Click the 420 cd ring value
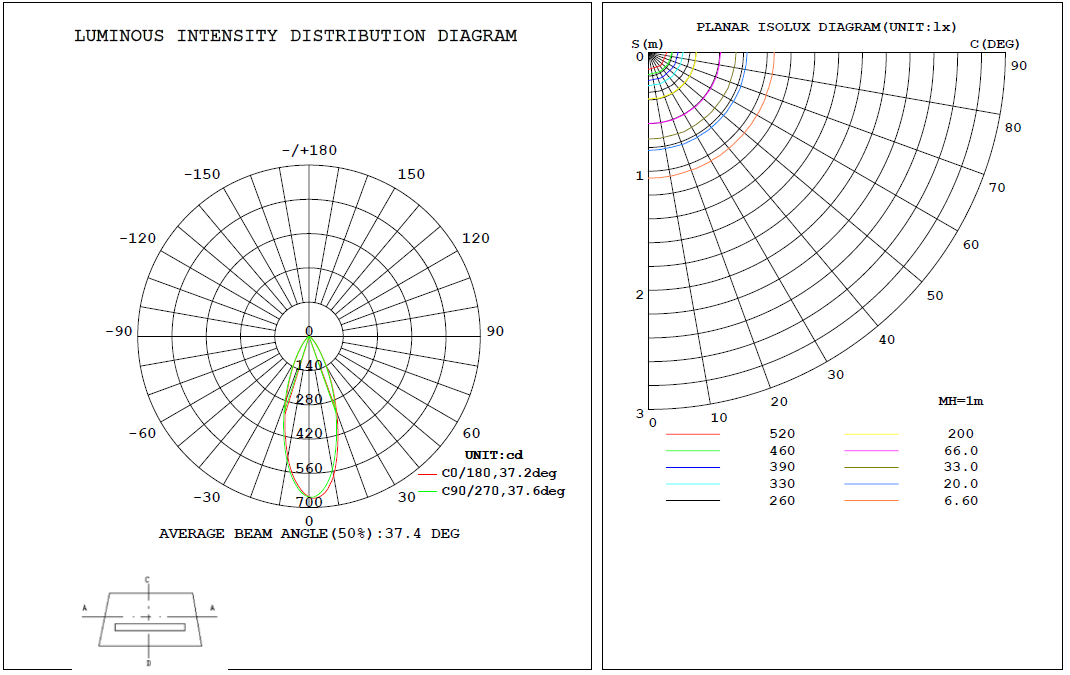 pos(309,433)
